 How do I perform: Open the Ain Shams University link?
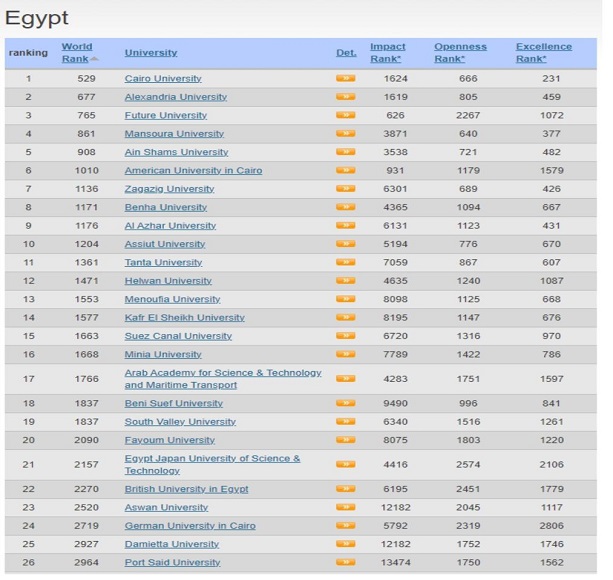coord(176,152)
